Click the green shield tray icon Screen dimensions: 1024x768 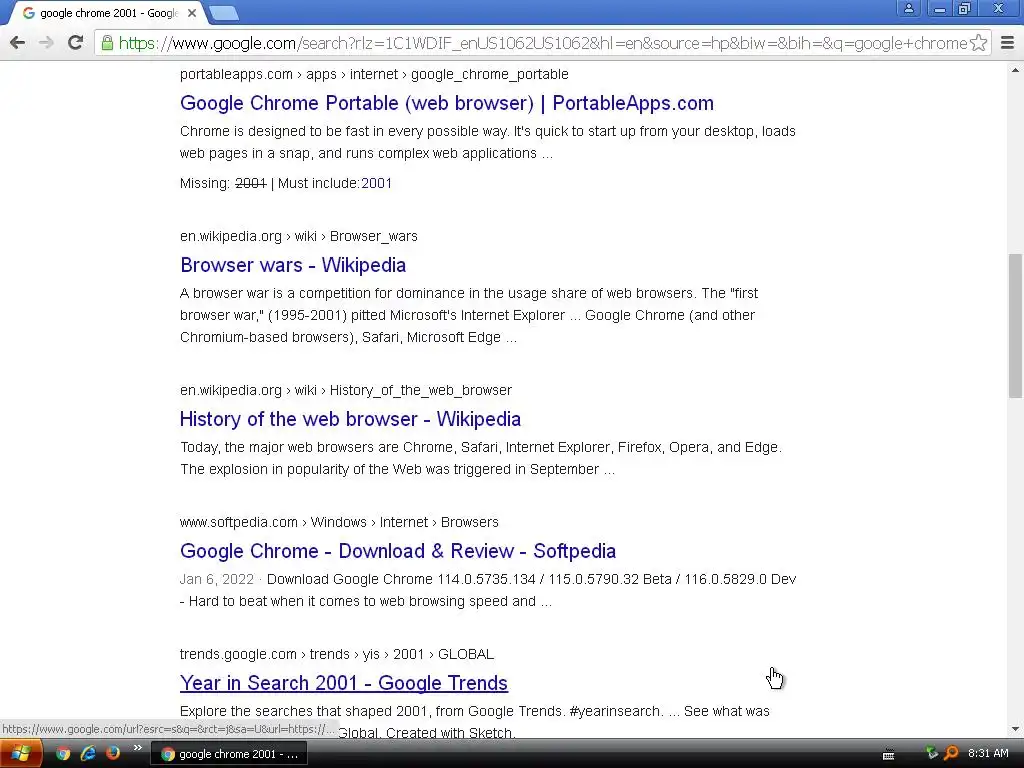pyautogui.click(x=932, y=754)
